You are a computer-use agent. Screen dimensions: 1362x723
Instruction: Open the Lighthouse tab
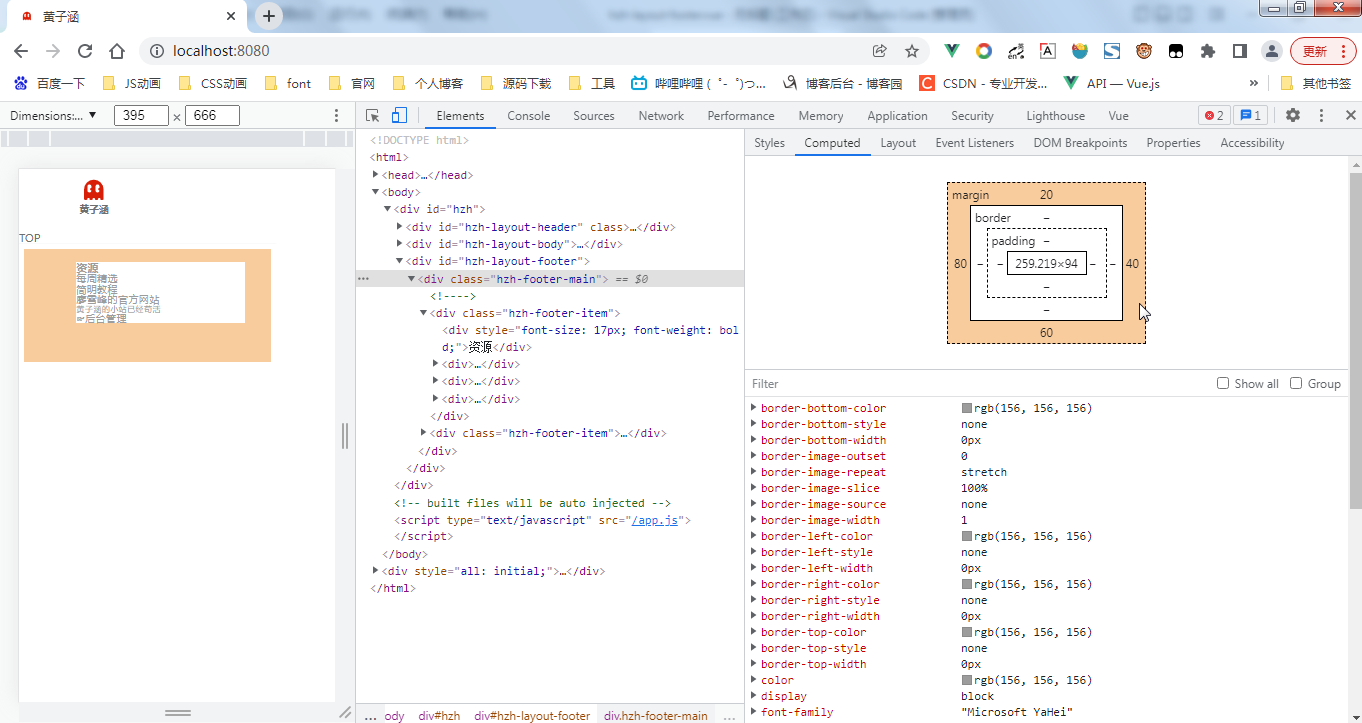[1055, 116]
